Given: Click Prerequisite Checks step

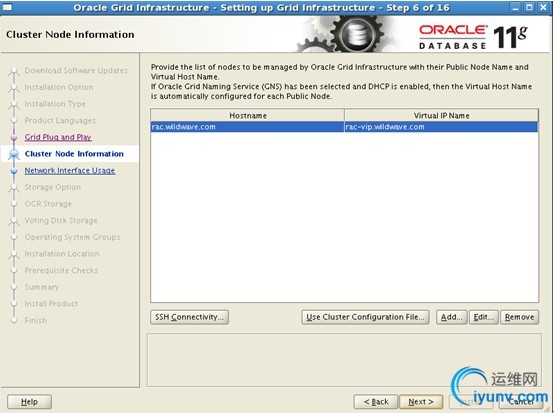Looking at the screenshot, I should (61, 270).
